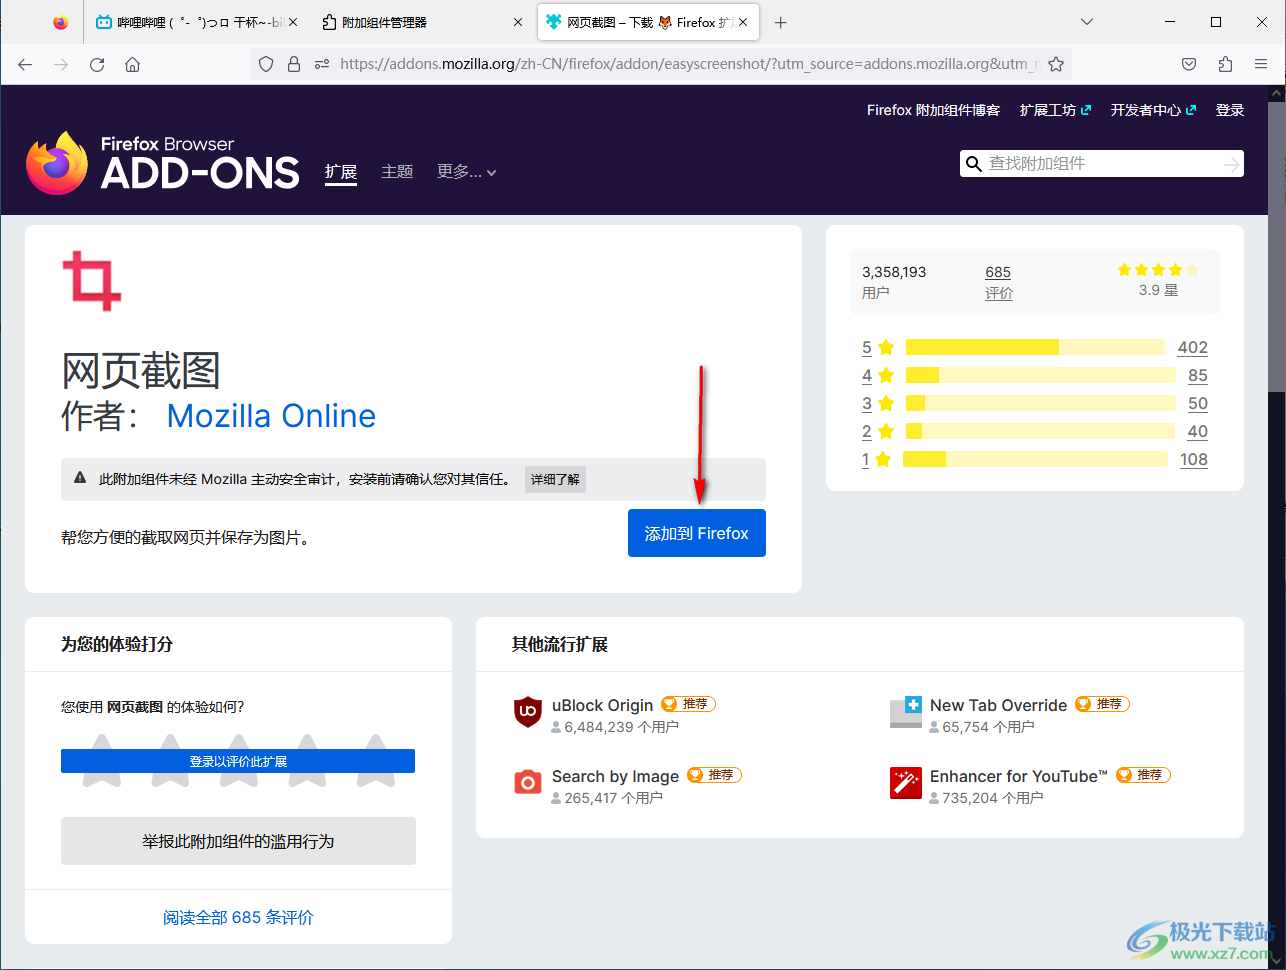Click the 登录 link

pos(1230,110)
